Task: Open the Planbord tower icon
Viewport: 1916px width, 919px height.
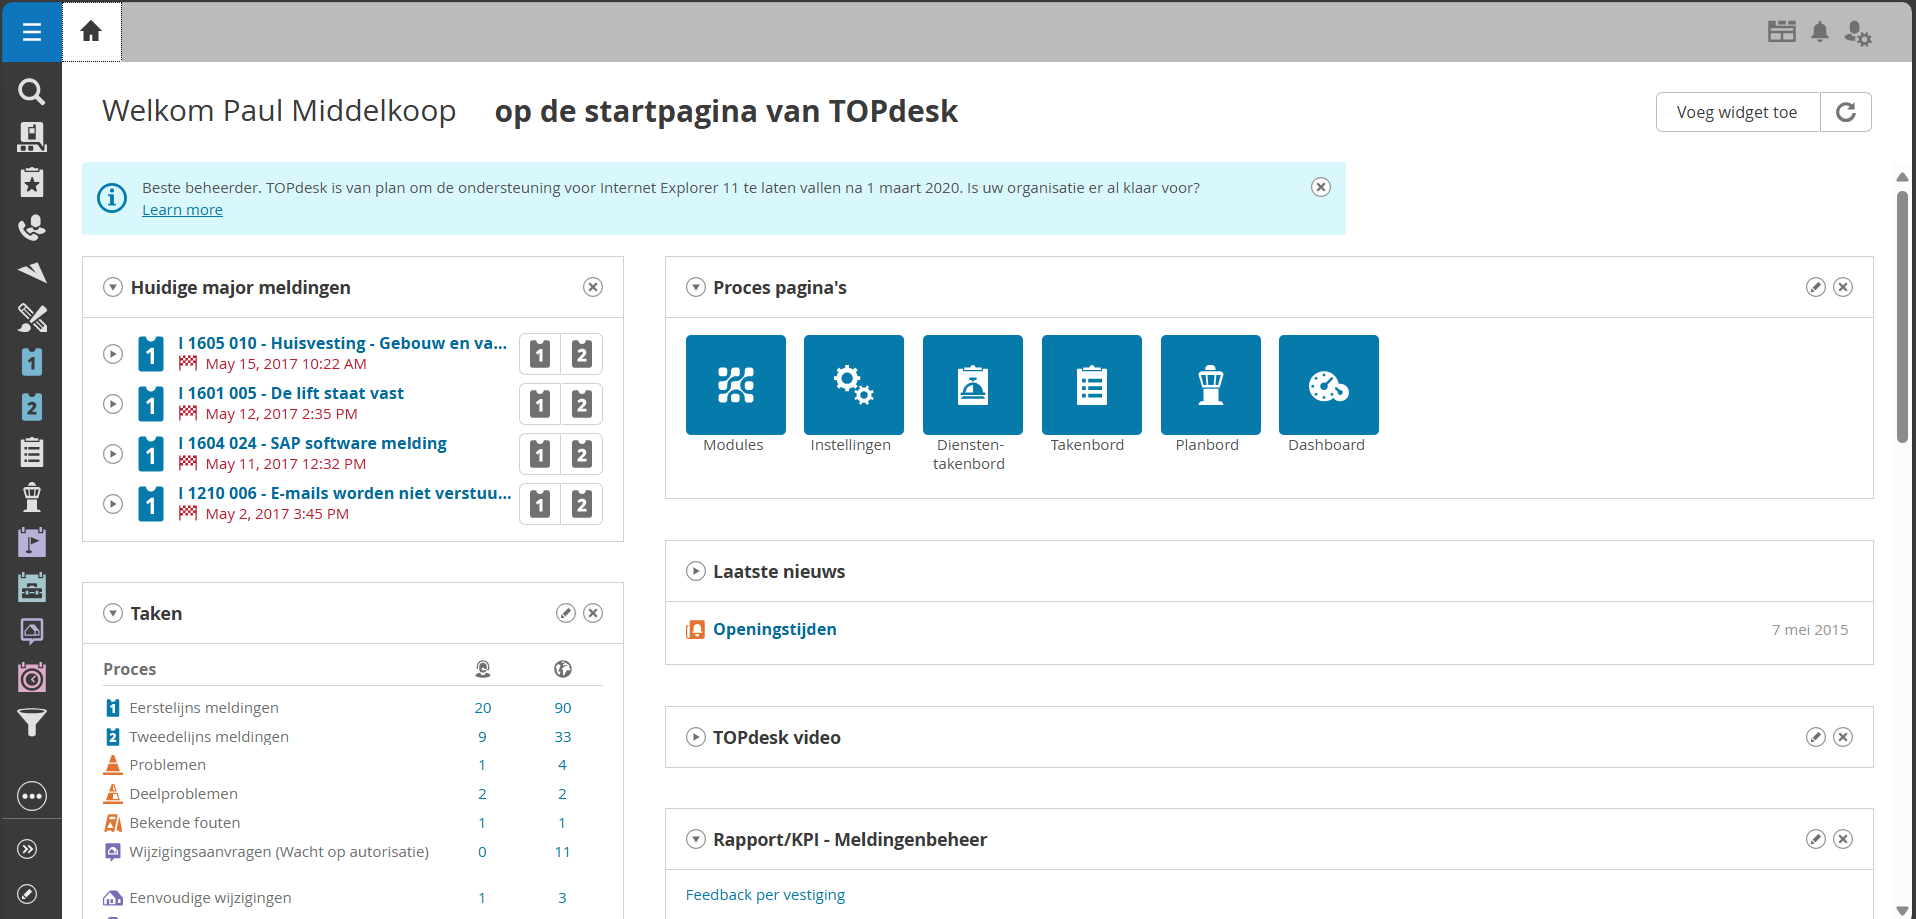Action: (x=1210, y=385)
